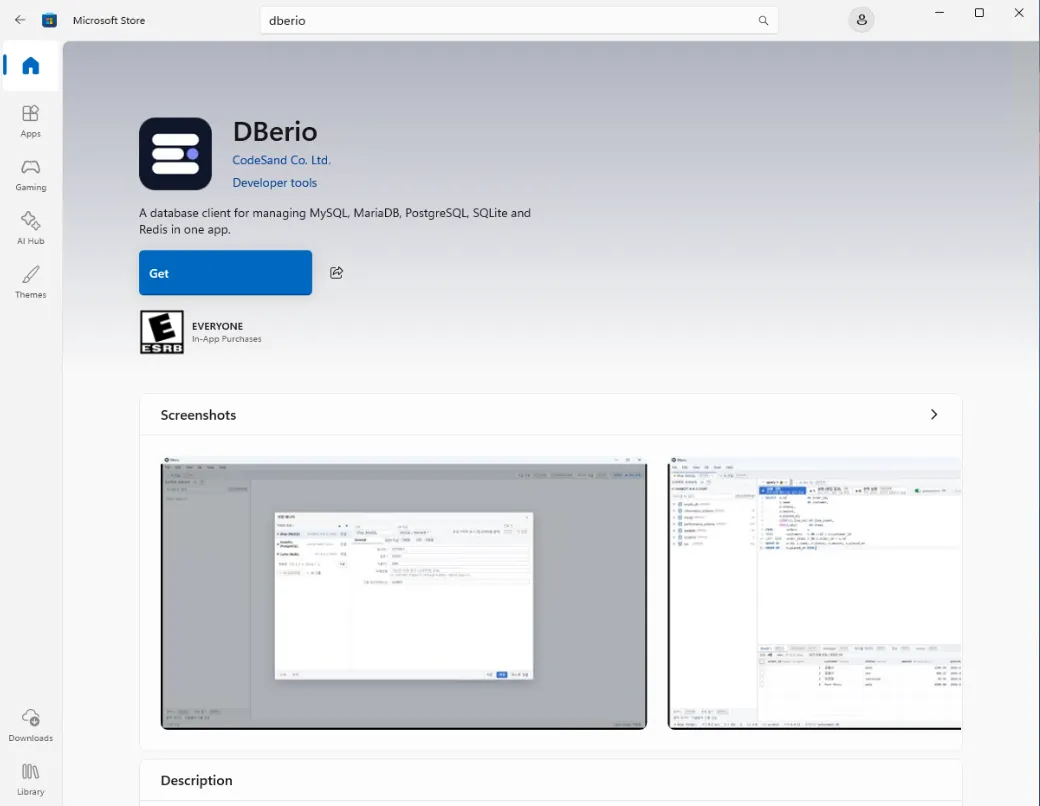Viewport: 1040px width, 806px height.
Task: Maximize the Microsoft Store window
Action: (x=979, y=13)
